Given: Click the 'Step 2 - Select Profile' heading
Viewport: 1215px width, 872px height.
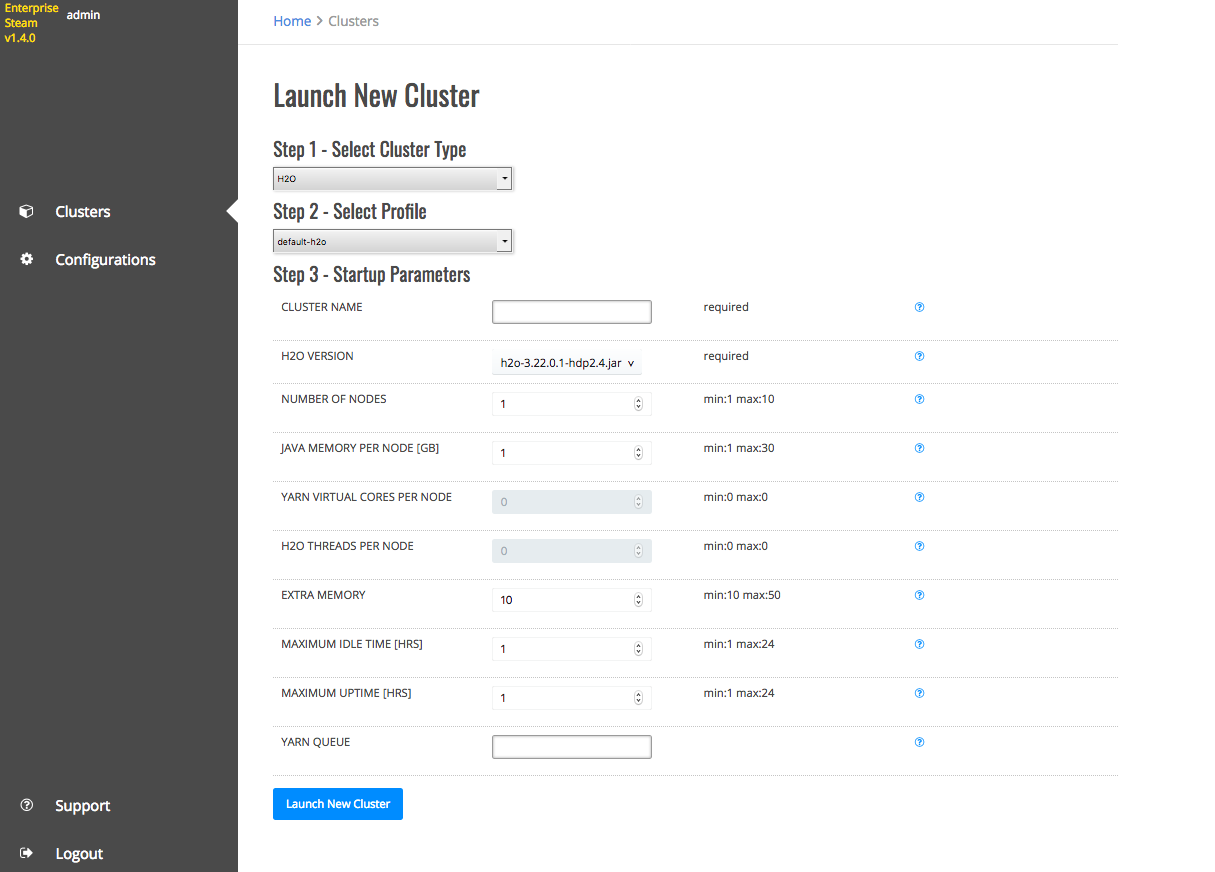Looking at the screenshot, I should click(350, 212).
